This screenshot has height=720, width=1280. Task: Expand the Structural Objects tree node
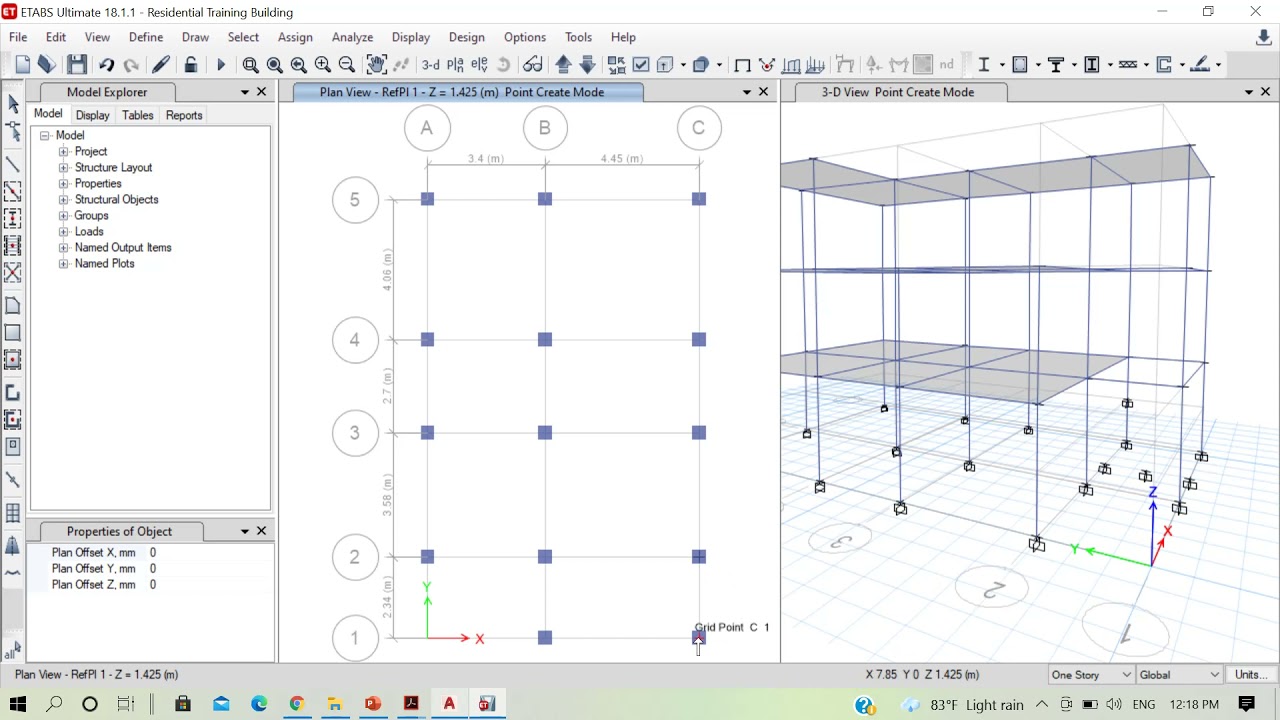(x=63, y=199)
